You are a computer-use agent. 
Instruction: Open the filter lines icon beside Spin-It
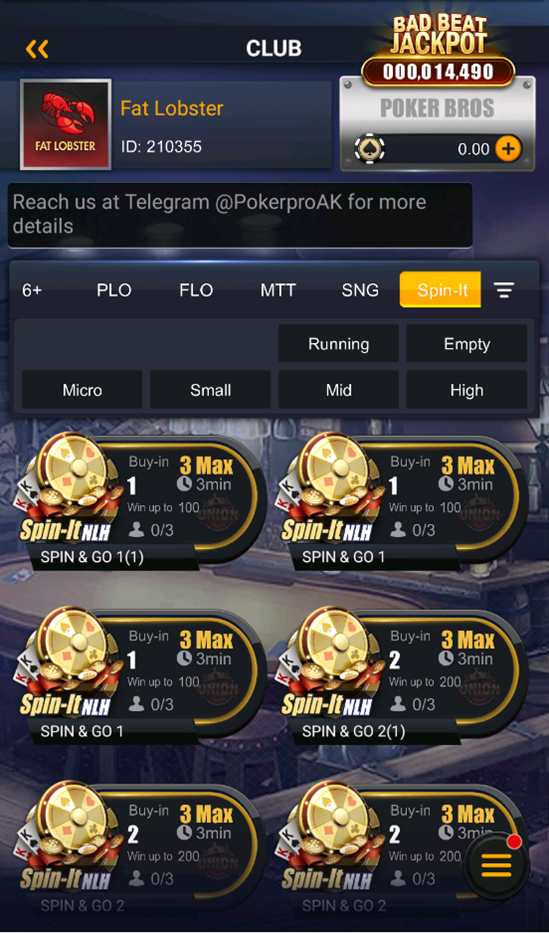pyautogui.click(x=504, y=290)
